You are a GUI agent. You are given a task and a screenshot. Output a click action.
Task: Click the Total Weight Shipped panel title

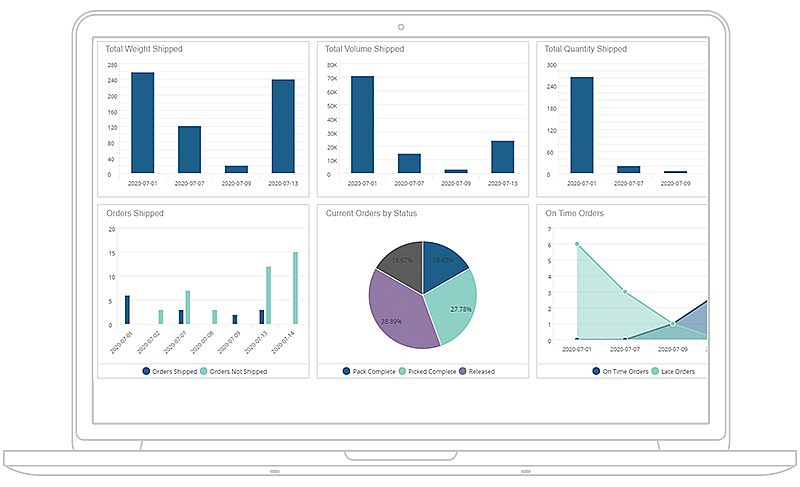click(x=144, y=49)
